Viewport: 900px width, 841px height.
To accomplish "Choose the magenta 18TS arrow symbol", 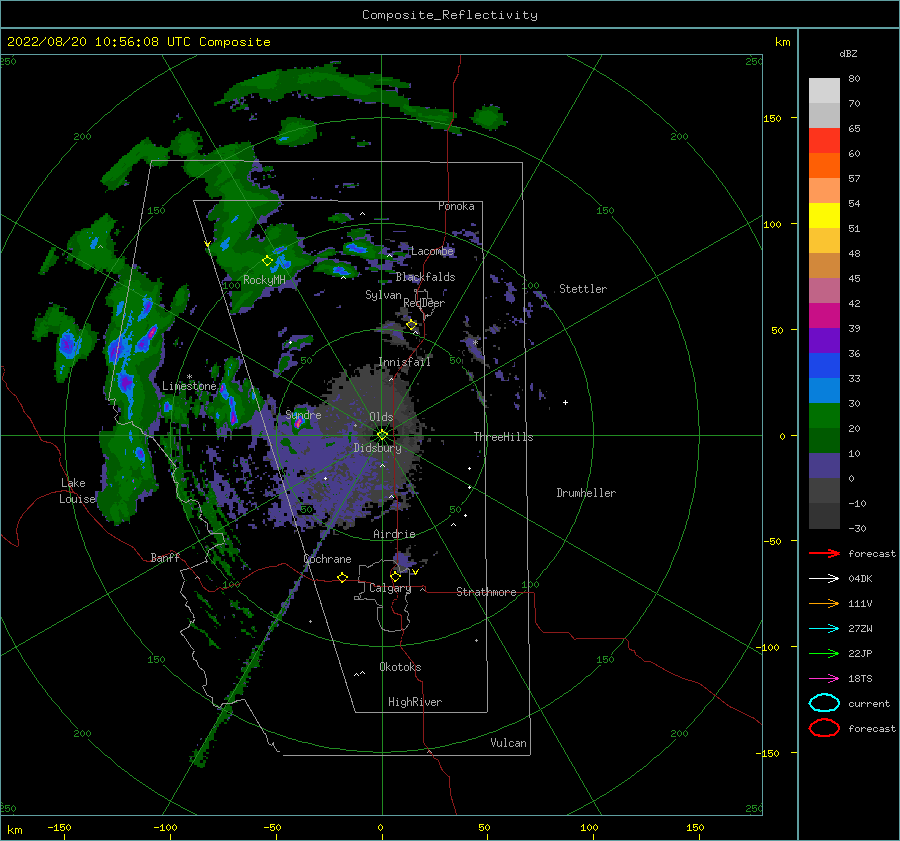I will pyautogui.click(x=824, y=679).
